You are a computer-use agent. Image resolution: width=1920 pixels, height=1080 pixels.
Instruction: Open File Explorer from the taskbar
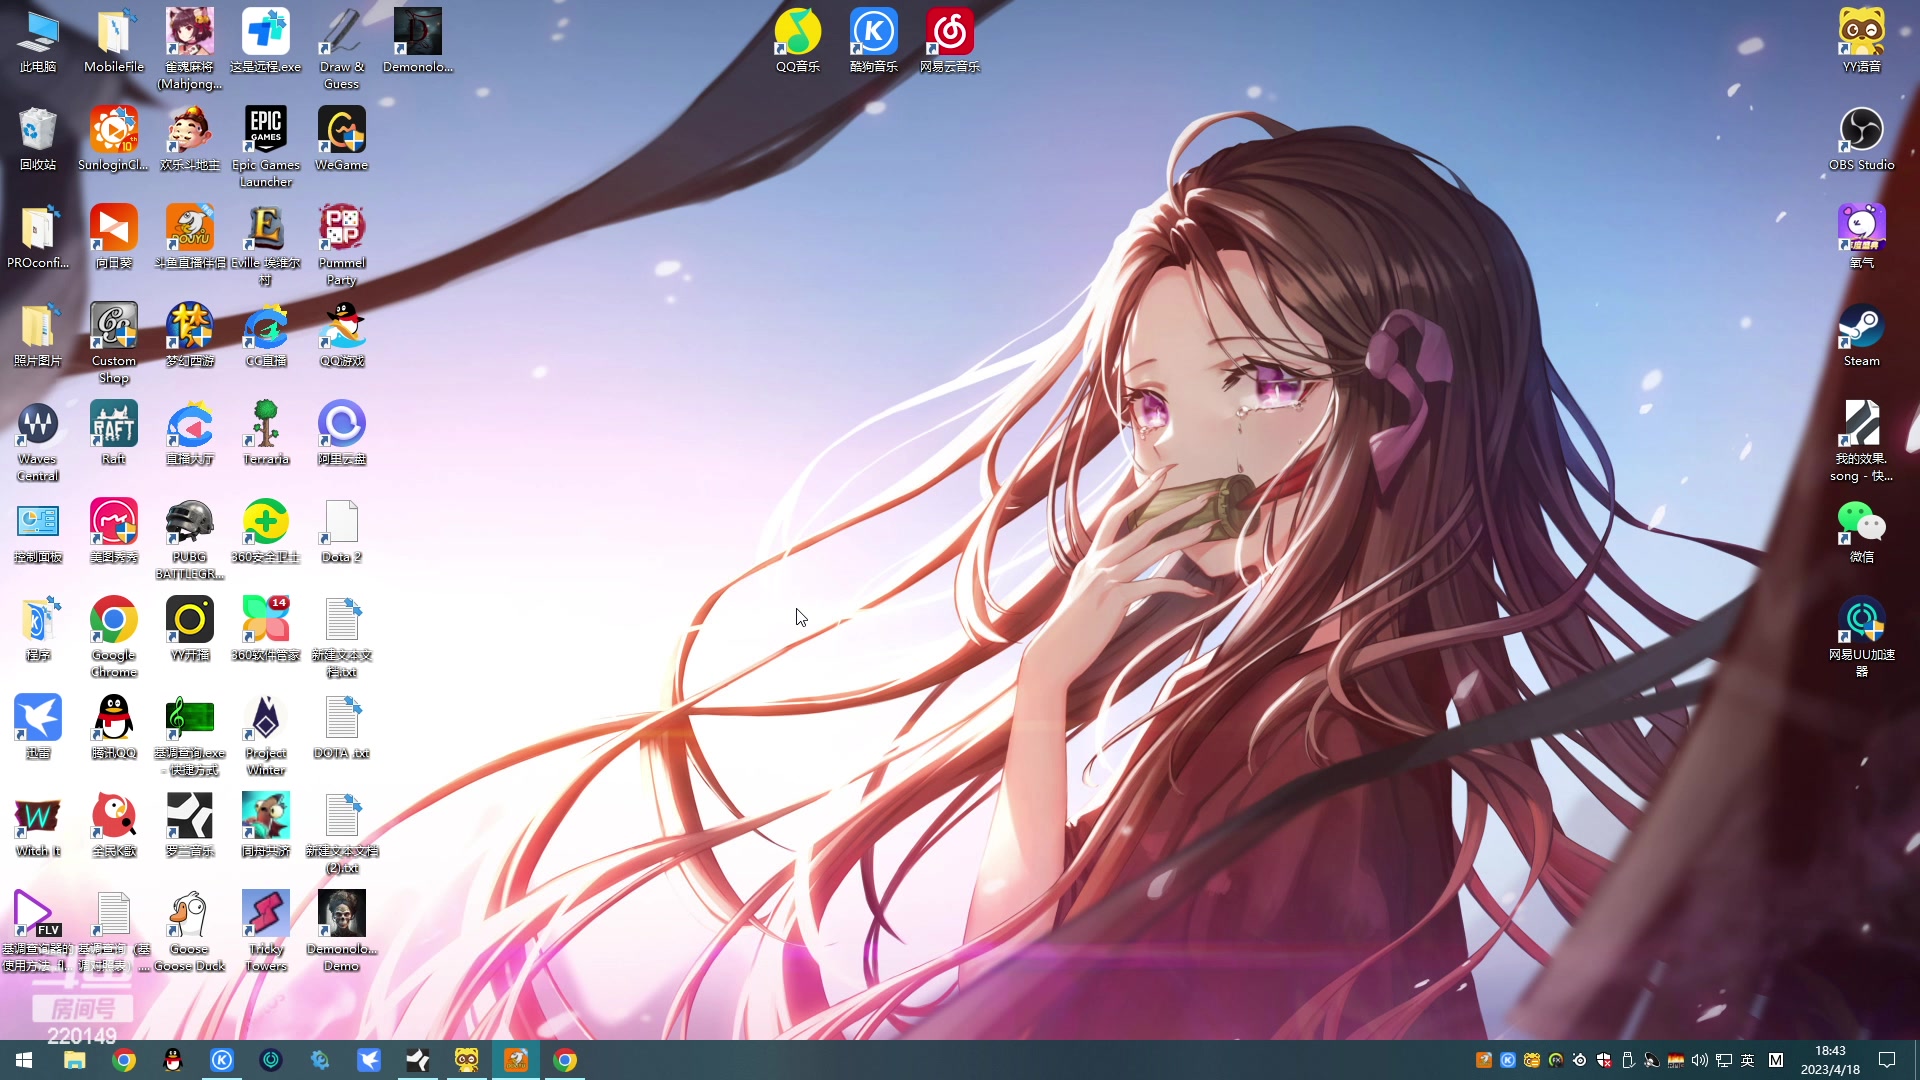tap(74, 1060)
